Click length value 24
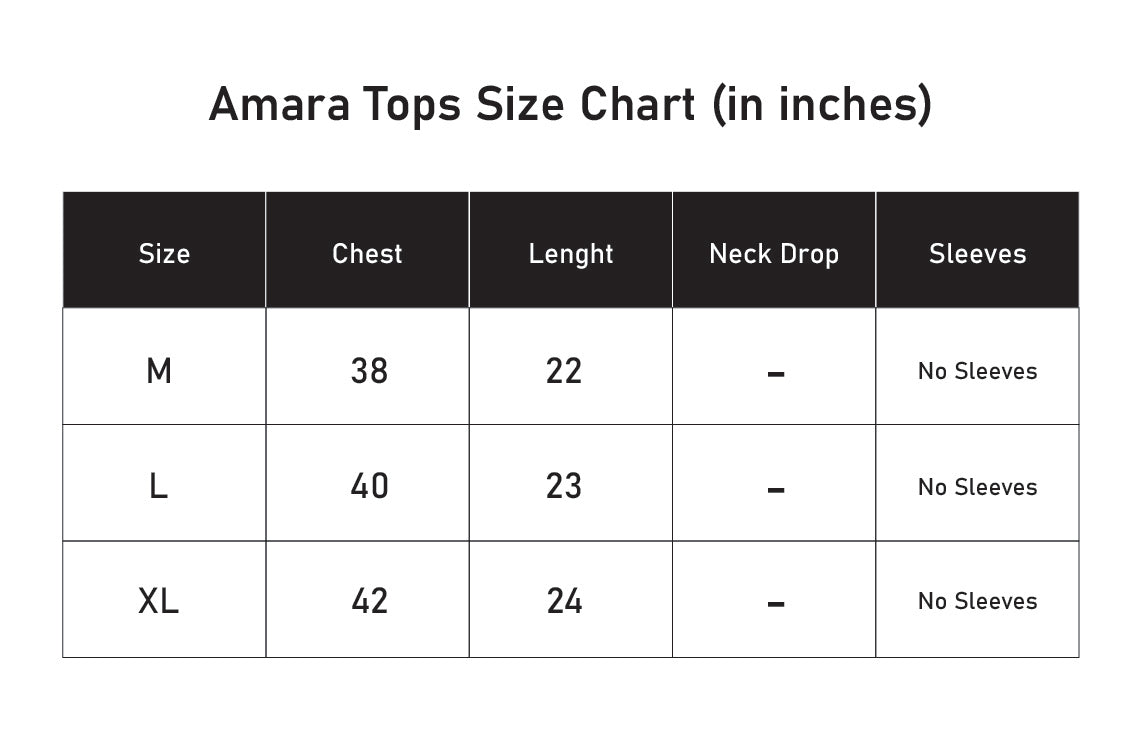The width and height of the screenshot is (1142, 742). tap(564, 601)
